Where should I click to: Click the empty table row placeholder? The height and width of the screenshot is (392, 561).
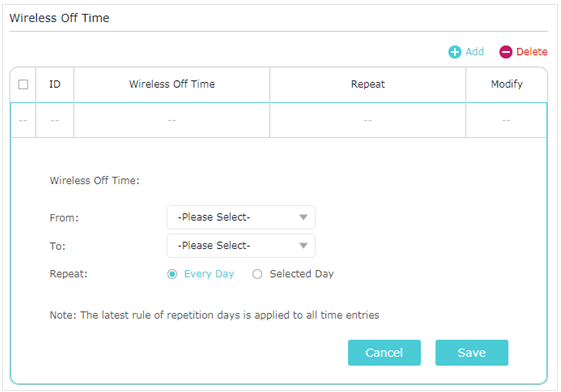point(279,120)
